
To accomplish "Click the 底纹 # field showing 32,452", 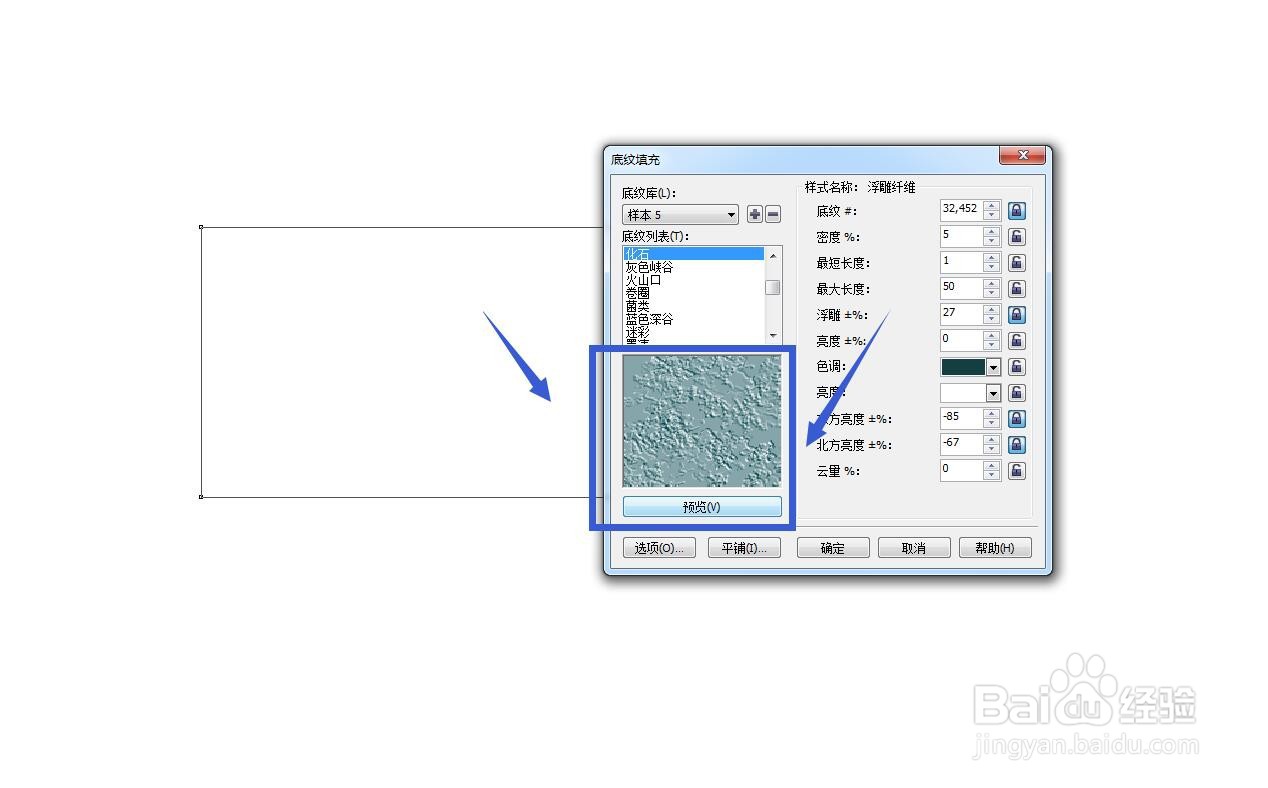I will (x=961, y=210).
